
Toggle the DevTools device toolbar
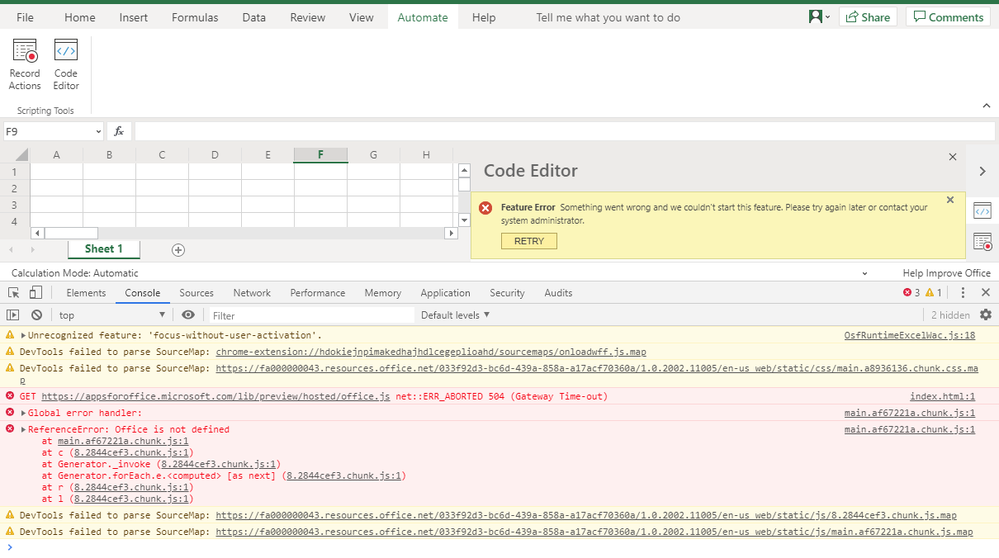click(x=36, y=293)
